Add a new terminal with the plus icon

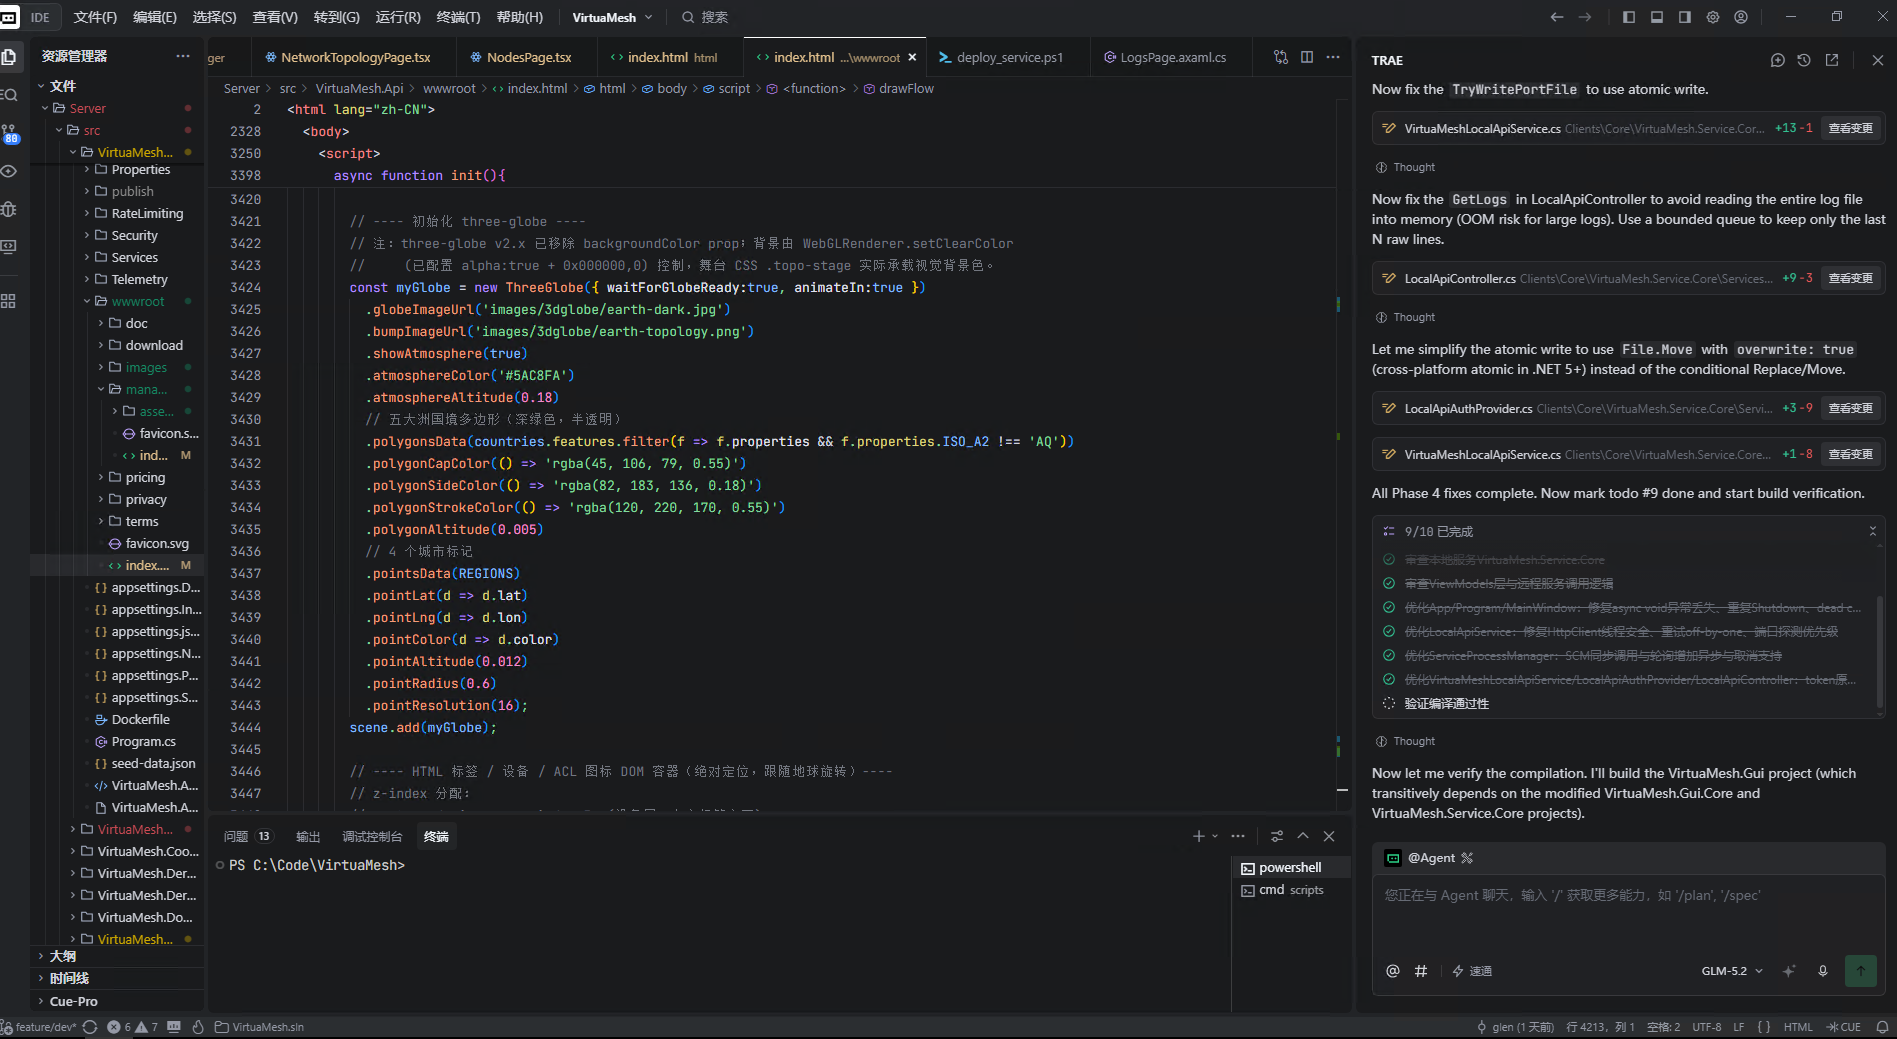[x=1198, y=836]
